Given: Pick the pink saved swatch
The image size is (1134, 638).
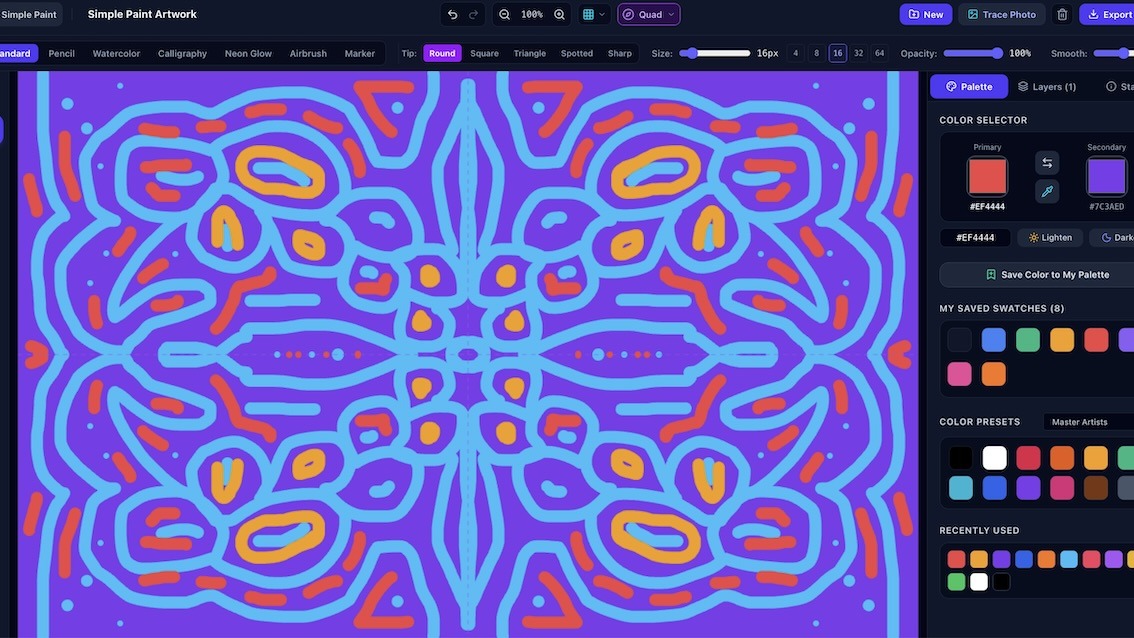Looking at the screenshot, I should click(x=960, y=374).
